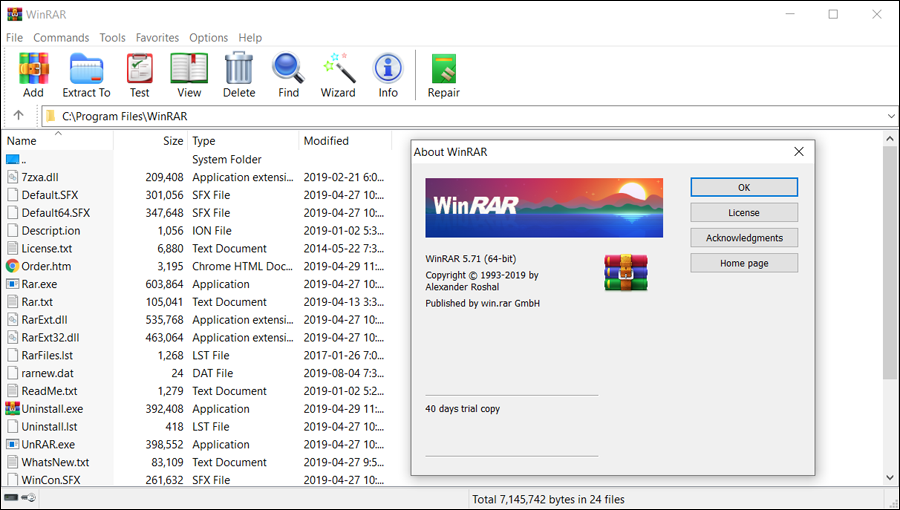
Task: Open the Options menu
Action: pos(208,37)
